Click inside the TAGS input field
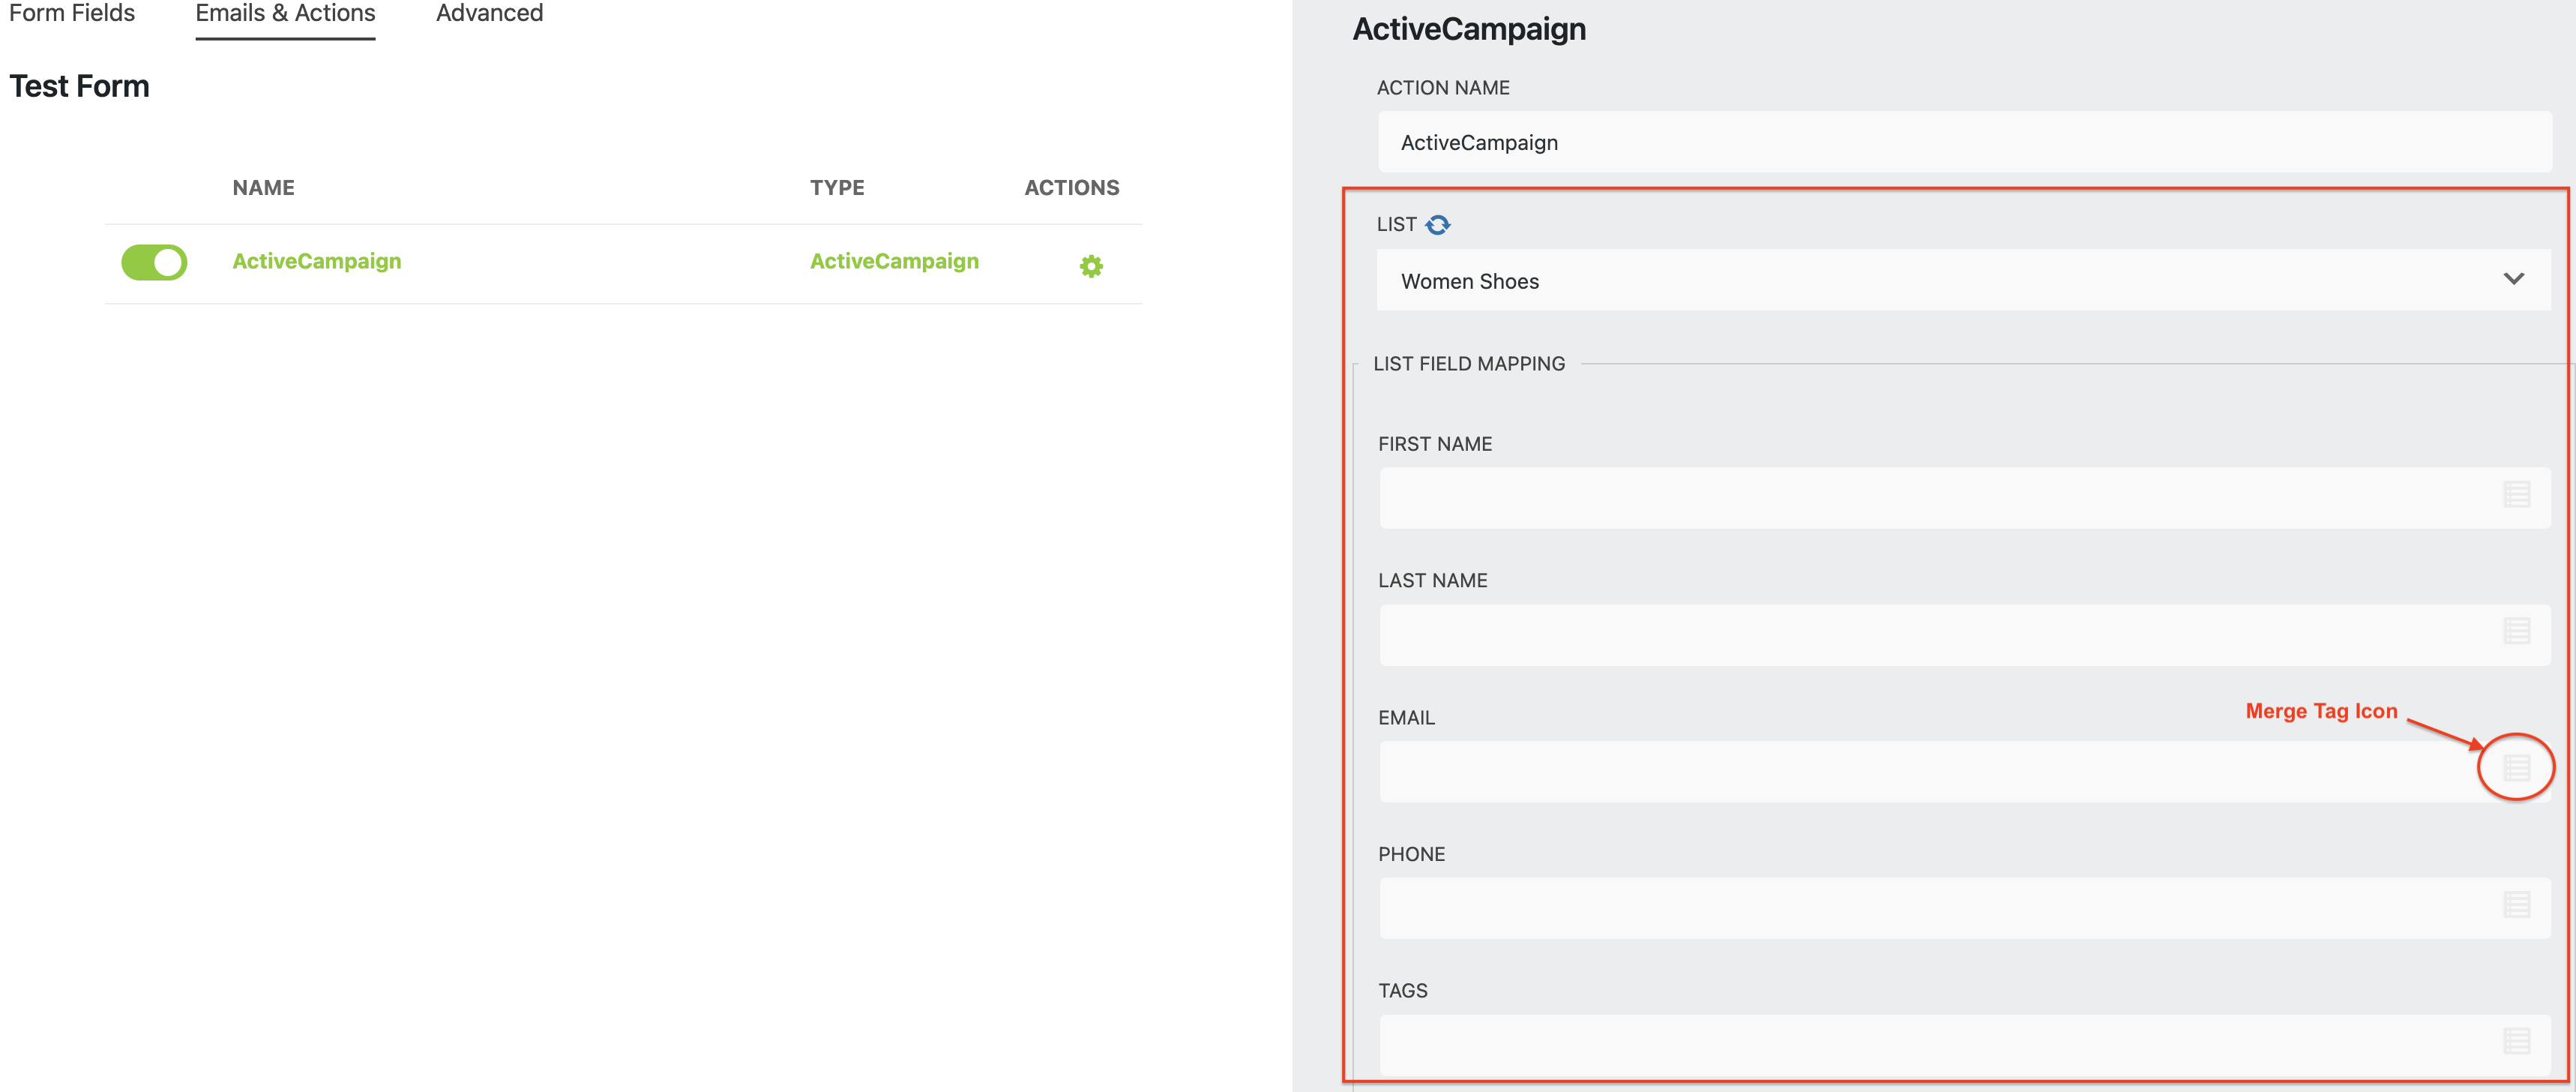This screenshot has width=2576, height=1092. (1900, 1044)
